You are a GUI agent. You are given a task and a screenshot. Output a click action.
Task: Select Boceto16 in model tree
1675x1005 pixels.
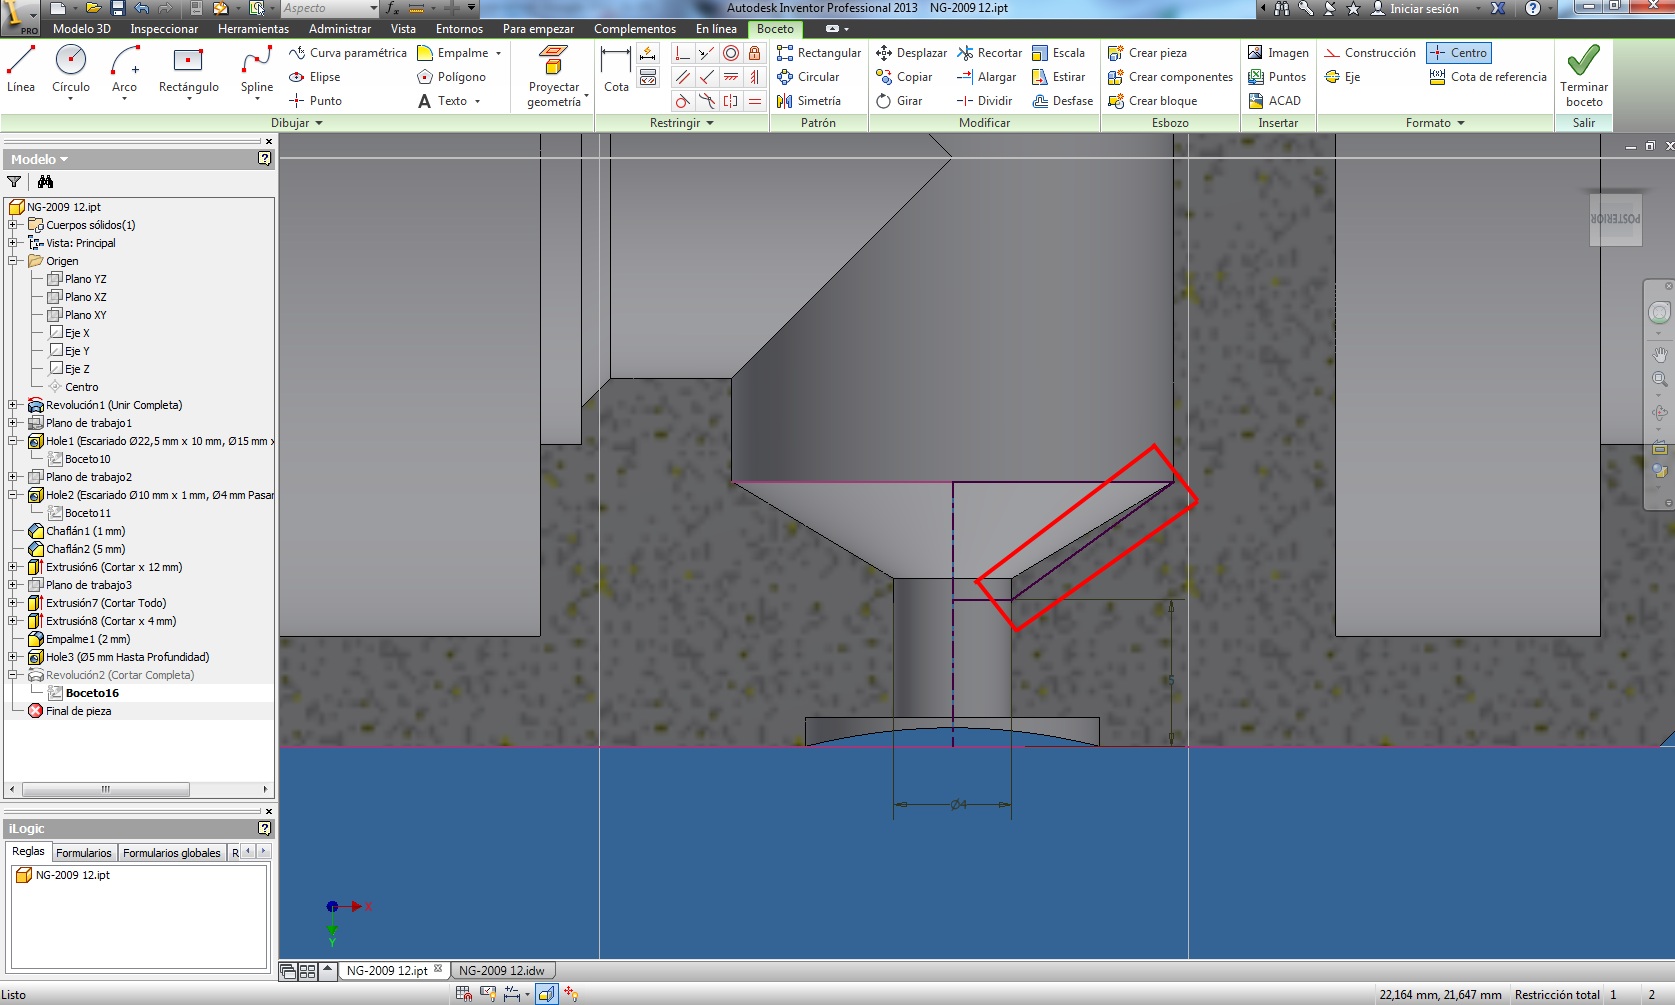(x=92, y=693)
